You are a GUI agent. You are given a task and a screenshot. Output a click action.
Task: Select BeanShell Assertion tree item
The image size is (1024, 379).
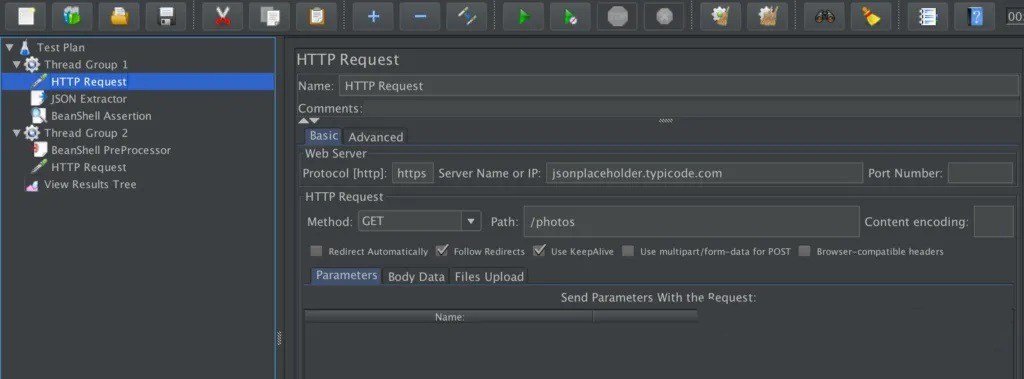click(x=101, y=116)
